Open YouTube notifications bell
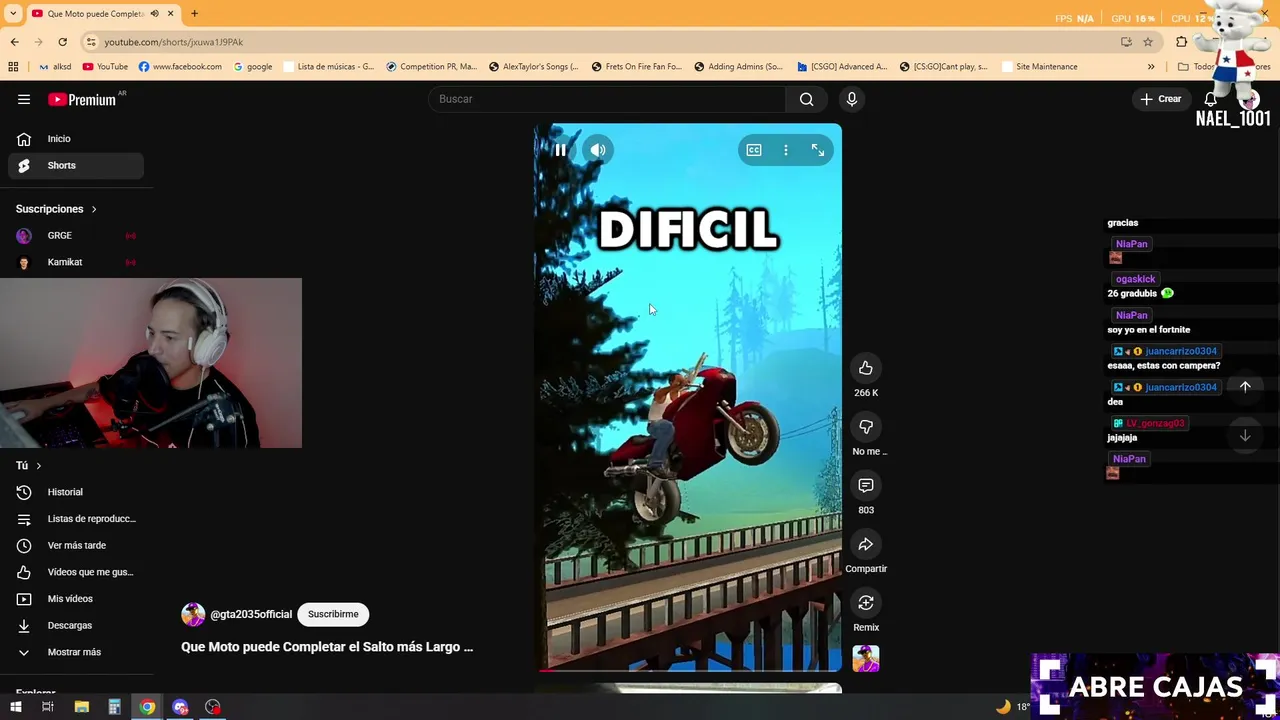Viewport: 1280px width, 720px height. tap(1211, 99)
